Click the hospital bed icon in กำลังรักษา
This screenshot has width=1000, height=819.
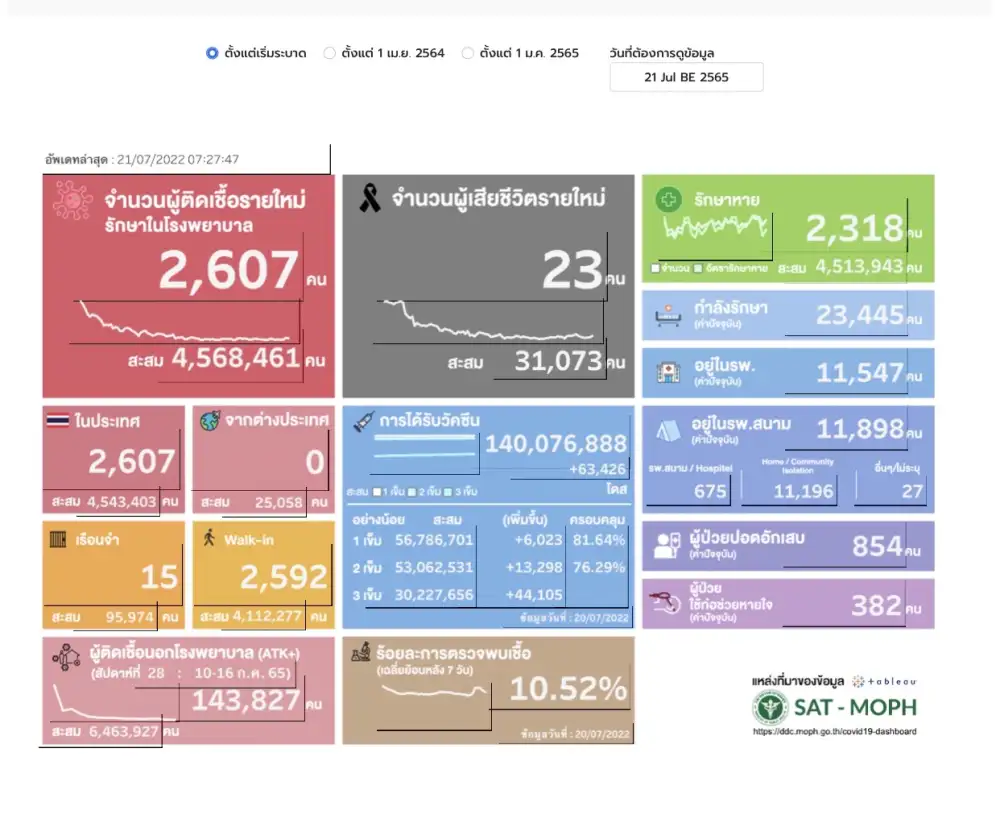pyautogui.click(x=665, y=316)
